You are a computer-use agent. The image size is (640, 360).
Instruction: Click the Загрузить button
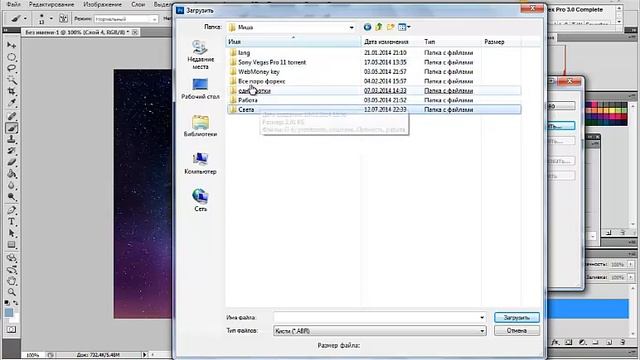tap(517, 318)
